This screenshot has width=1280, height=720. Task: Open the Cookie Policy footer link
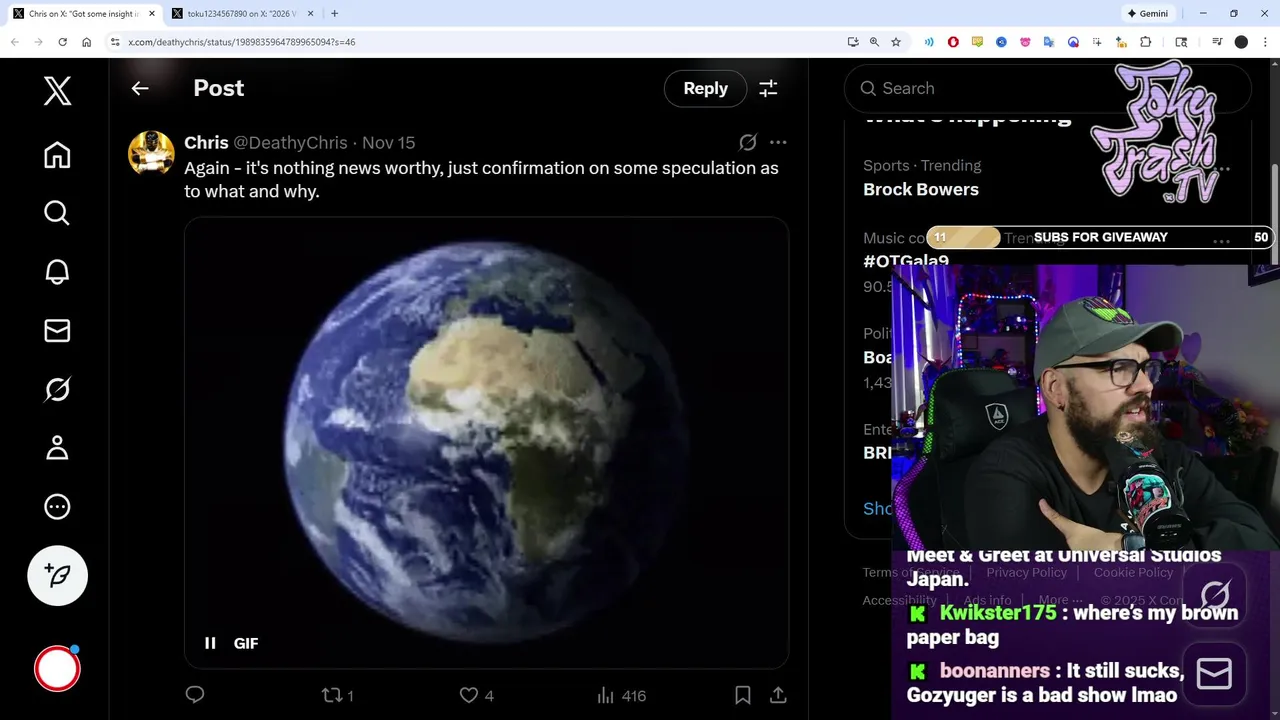[1133, 572]
